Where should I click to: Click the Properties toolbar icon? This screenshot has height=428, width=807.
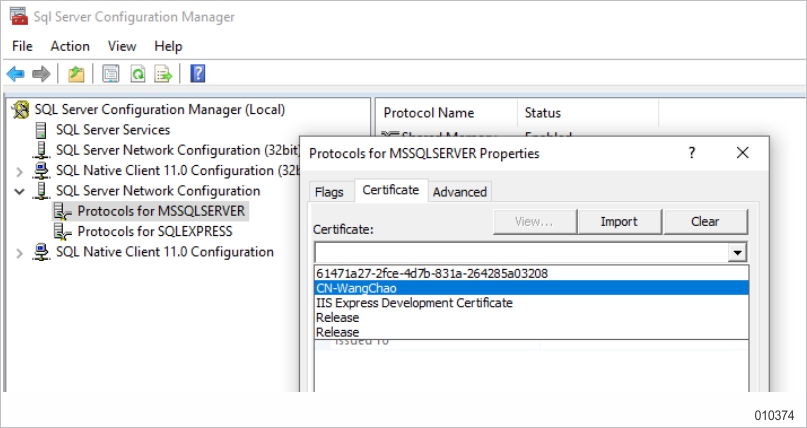[x=111, y=74]
